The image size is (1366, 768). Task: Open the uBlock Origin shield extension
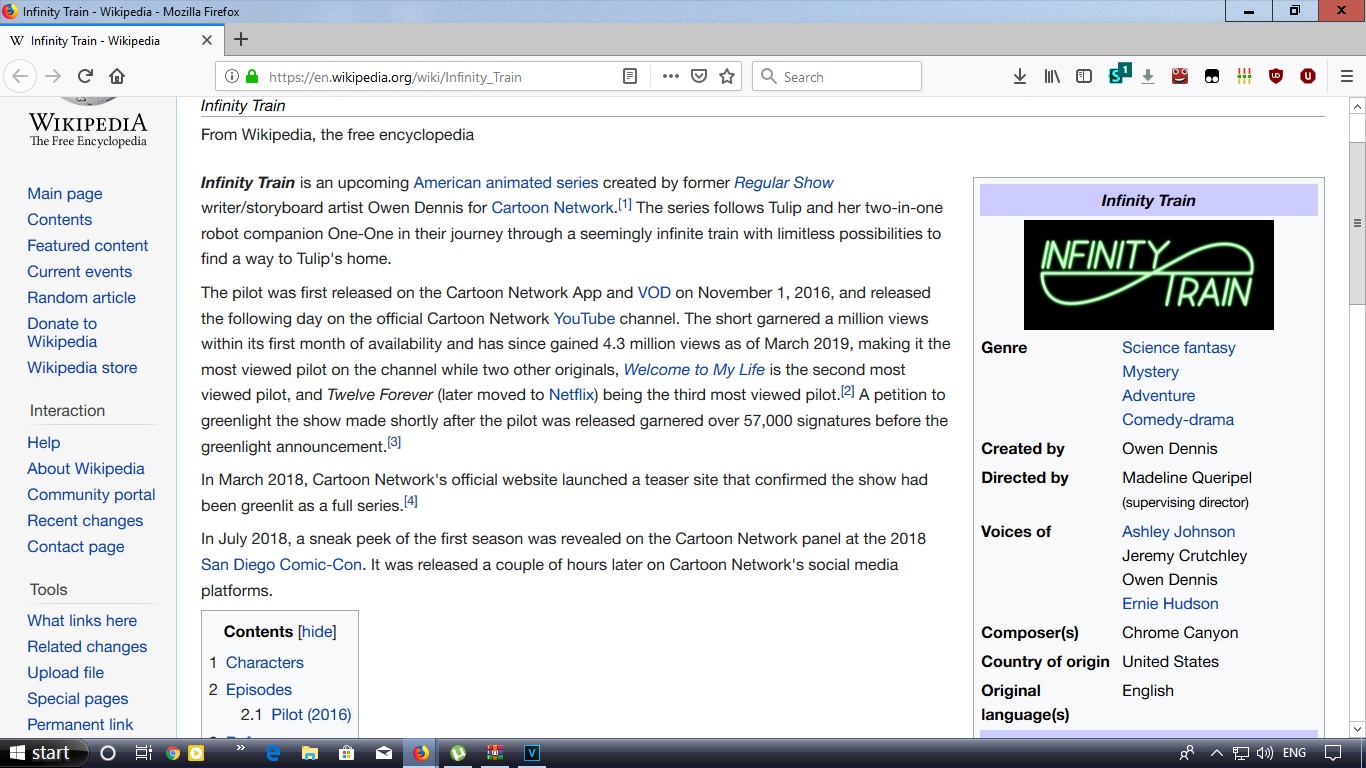(1276, 76)
